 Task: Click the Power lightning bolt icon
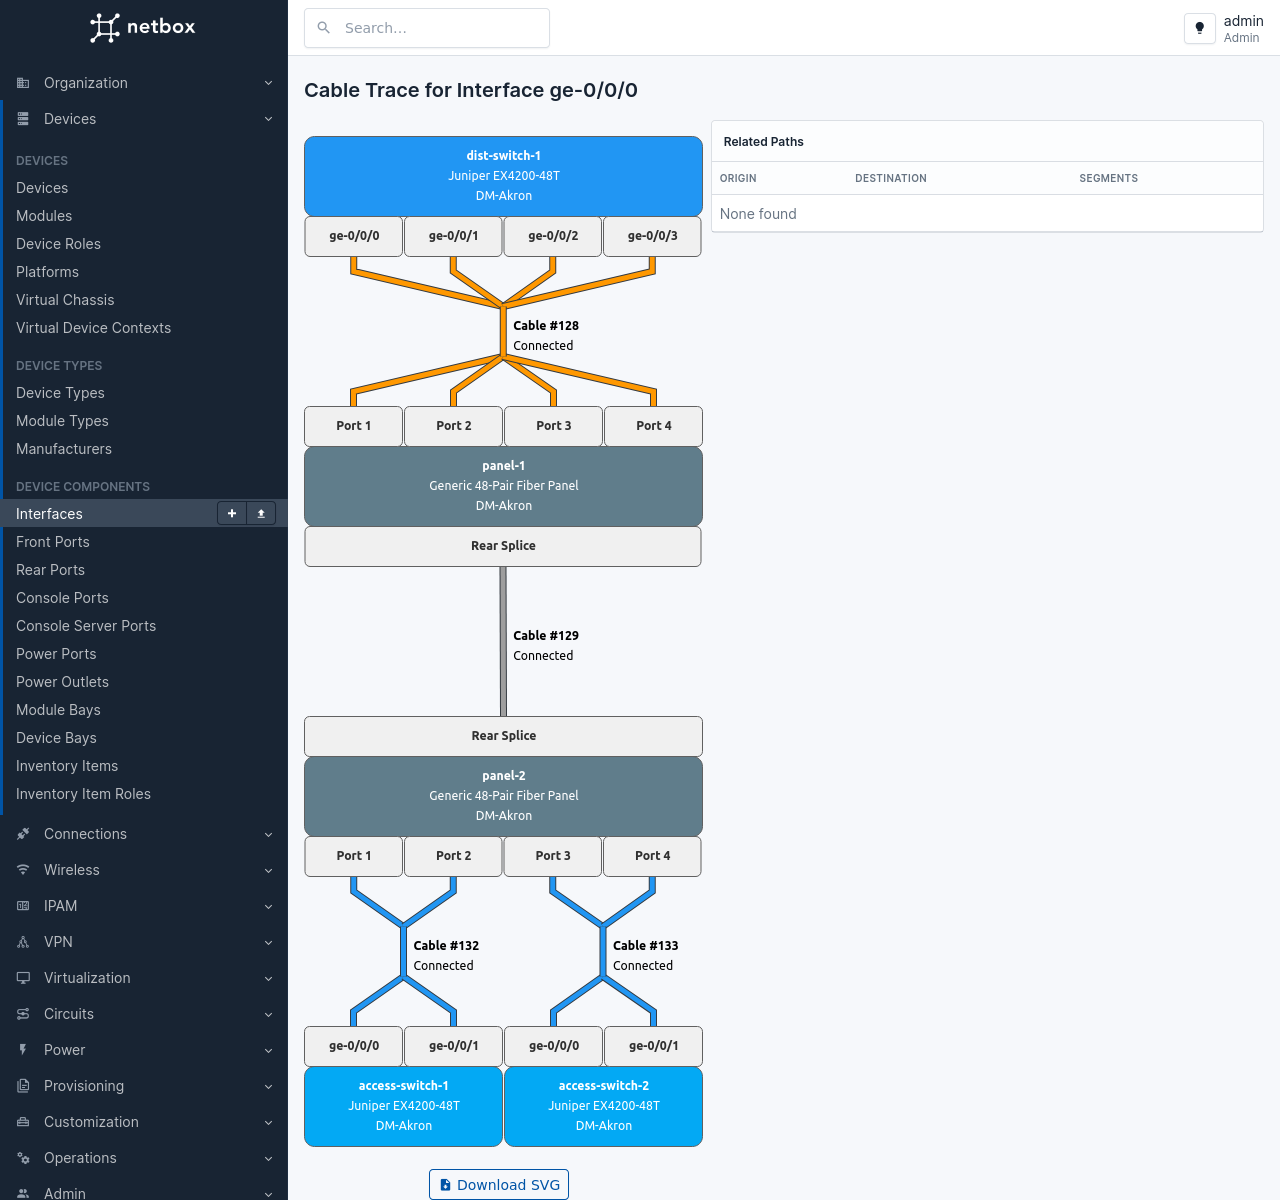[x=23, y=1050]
